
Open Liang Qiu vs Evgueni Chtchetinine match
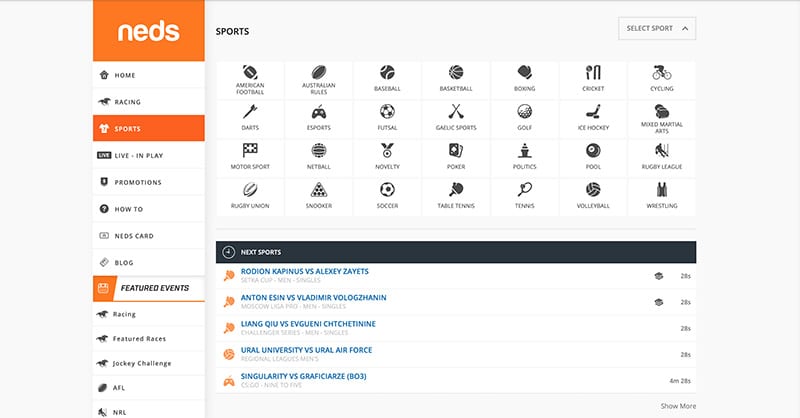tap(308, 324)
